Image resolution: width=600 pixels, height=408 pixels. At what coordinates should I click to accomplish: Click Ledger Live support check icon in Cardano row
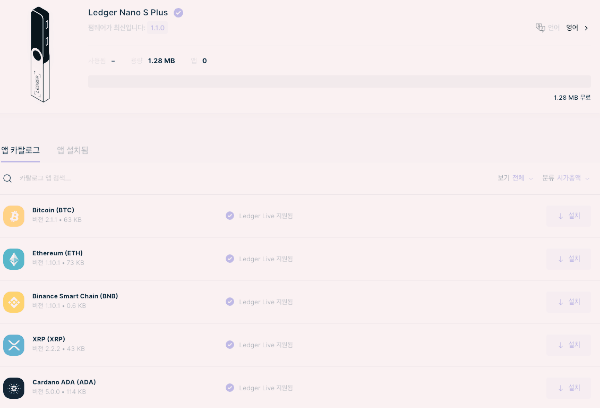230,388
